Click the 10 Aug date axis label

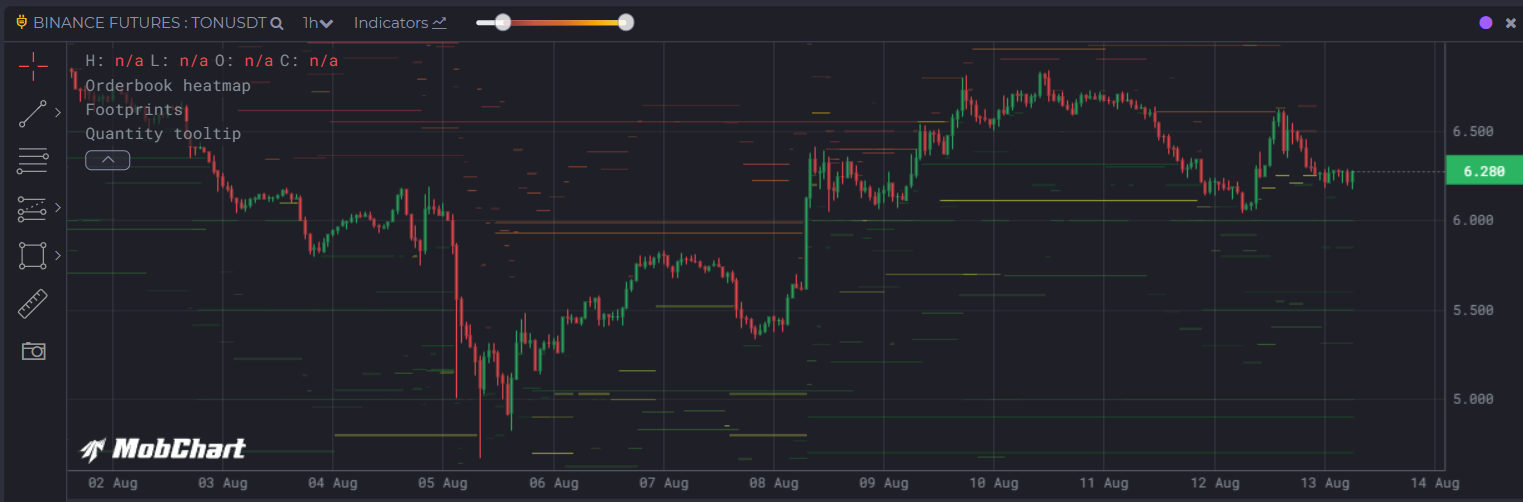coord(992,483)
